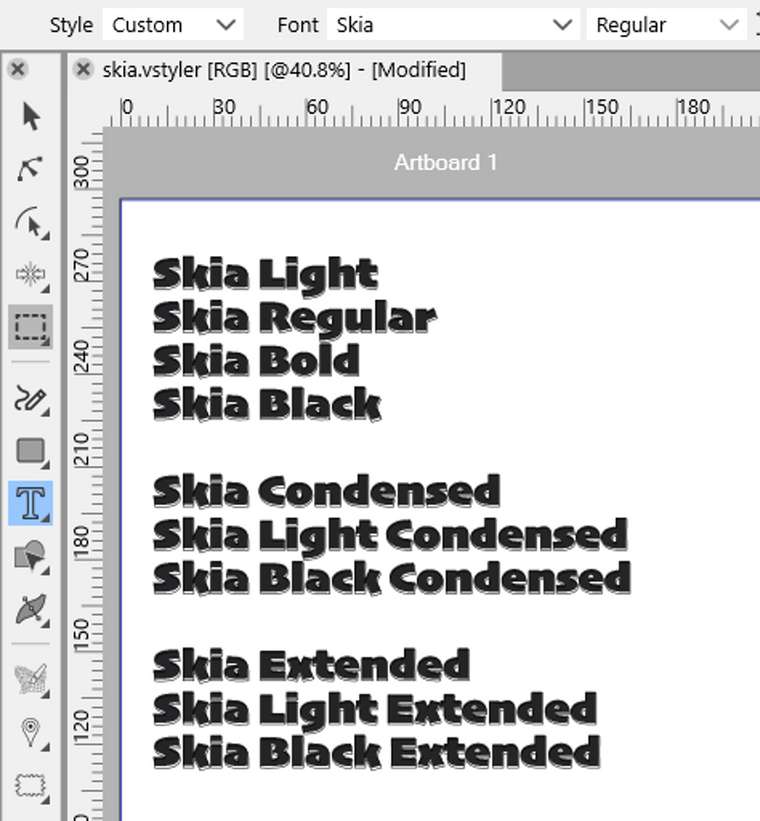Choose the shape builder tool
Image resolution: width=760 pixels, height=821 pixels.
[31, 556]
